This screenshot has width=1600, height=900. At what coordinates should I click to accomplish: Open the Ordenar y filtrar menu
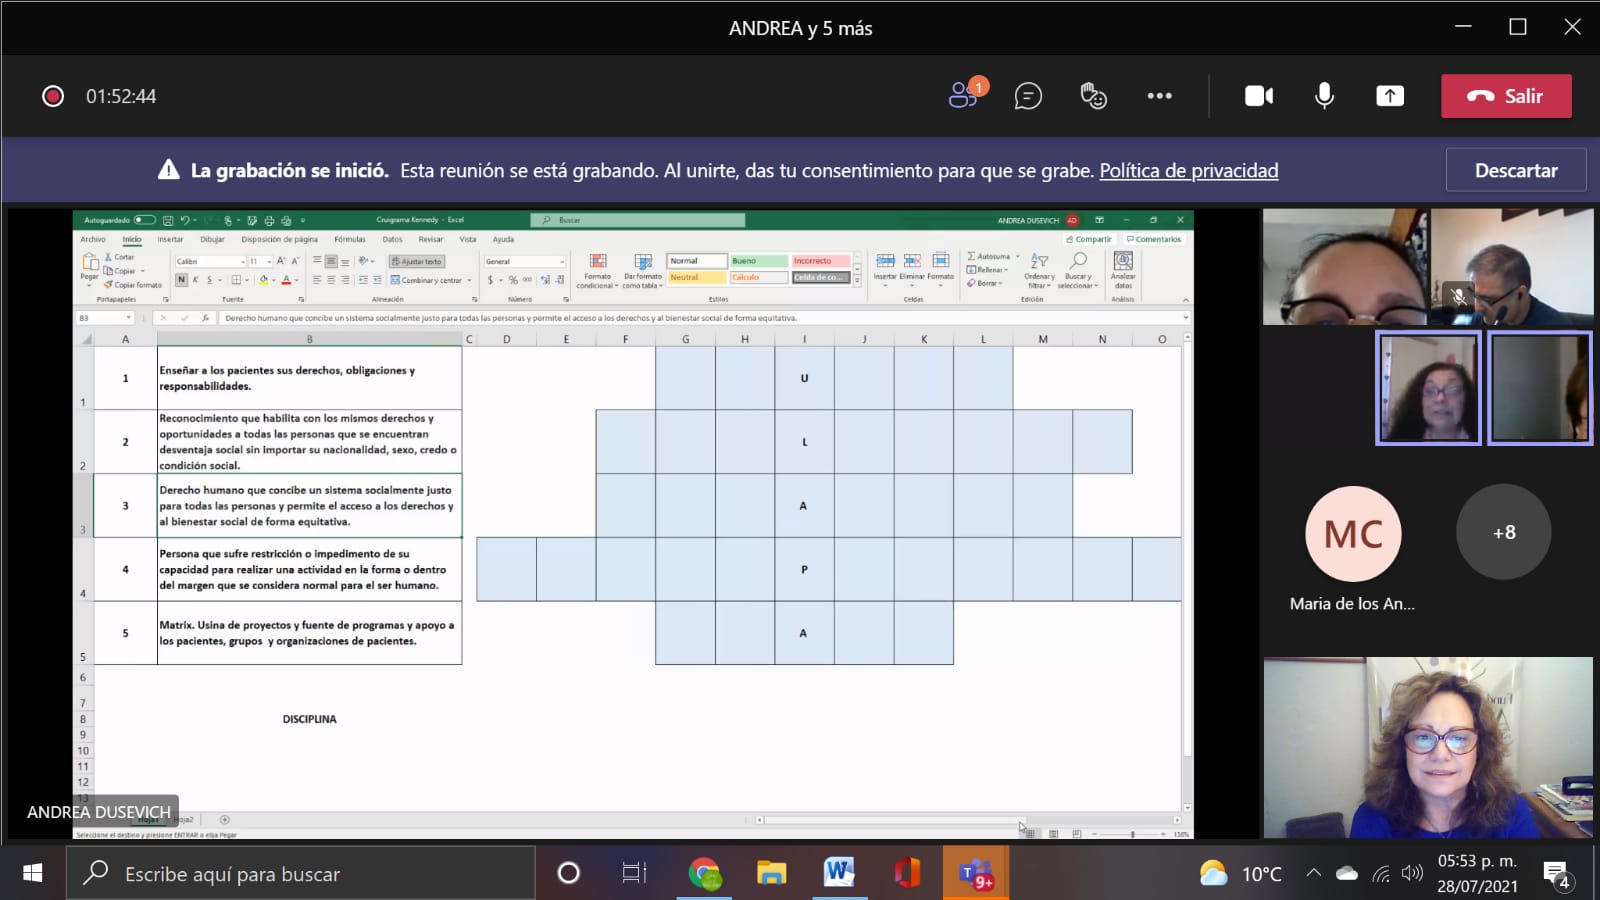click(x=1039, y=271)
